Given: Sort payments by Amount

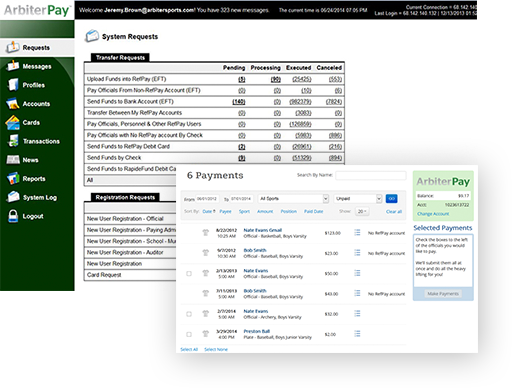Looking at the screenshot, I should pos(265,211).
